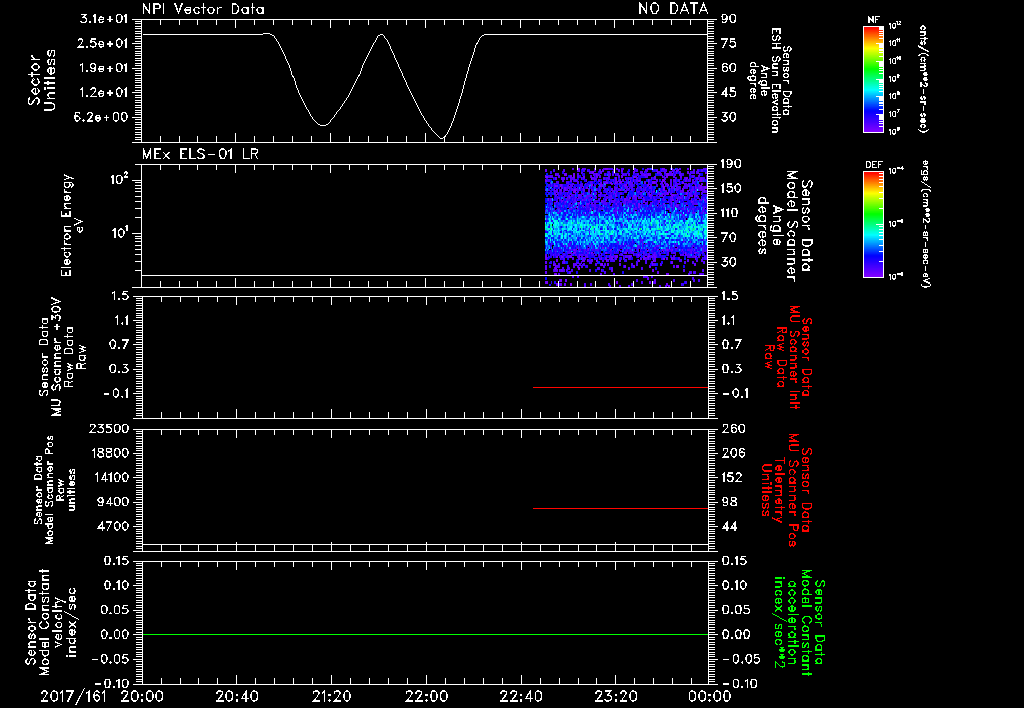Click the 90 degree sun elevation tick
Screen dimensions: 1024x708
point(729,19)
